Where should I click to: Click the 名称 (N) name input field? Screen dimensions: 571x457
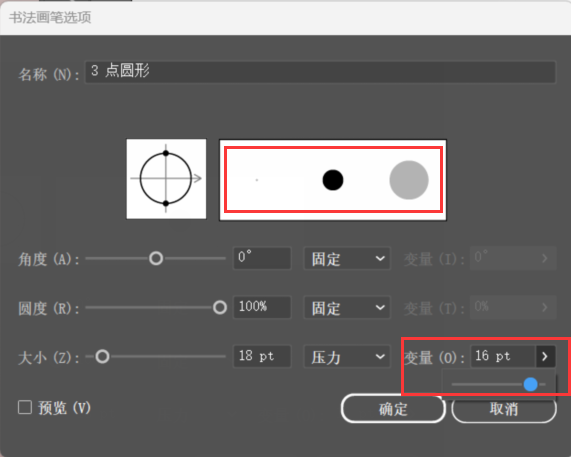pos(320,72)
